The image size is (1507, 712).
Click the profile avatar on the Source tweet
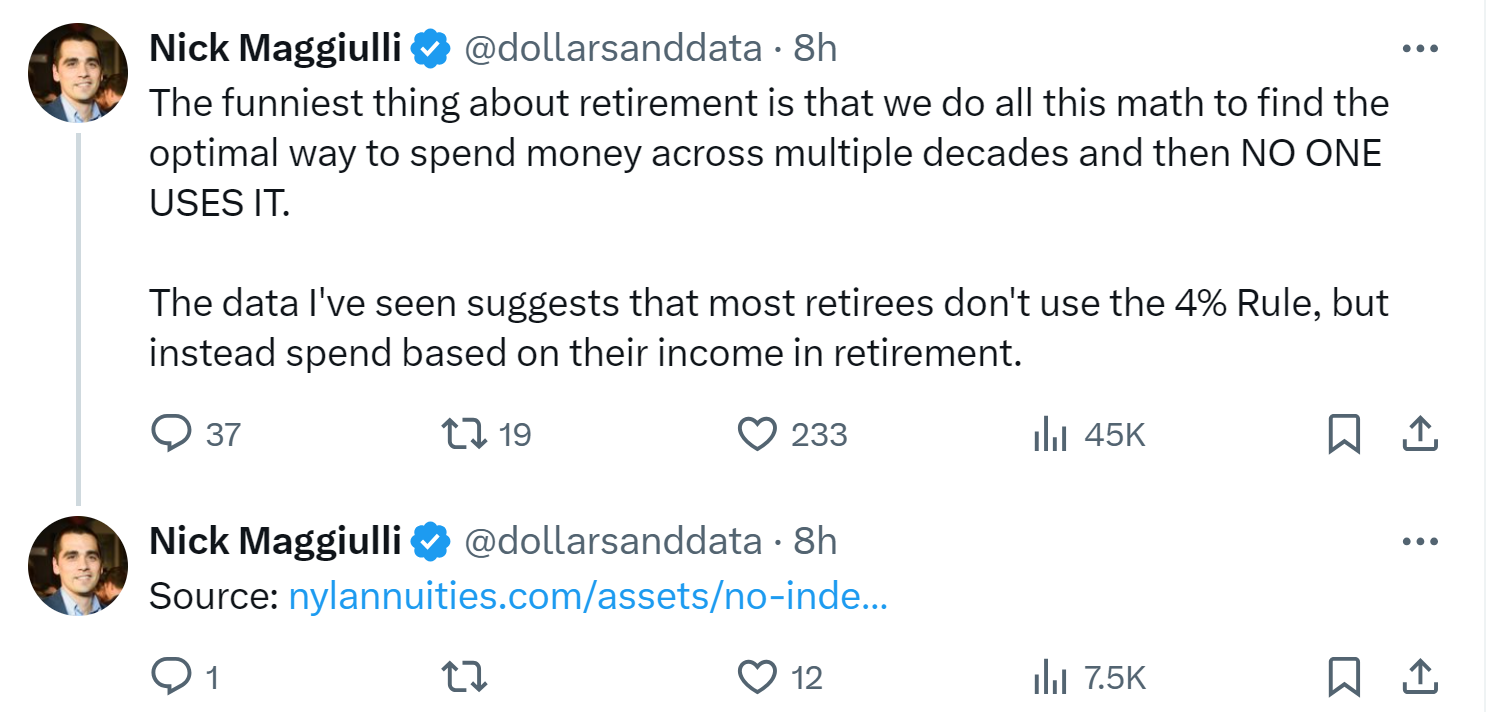click(x=78, y=566)
